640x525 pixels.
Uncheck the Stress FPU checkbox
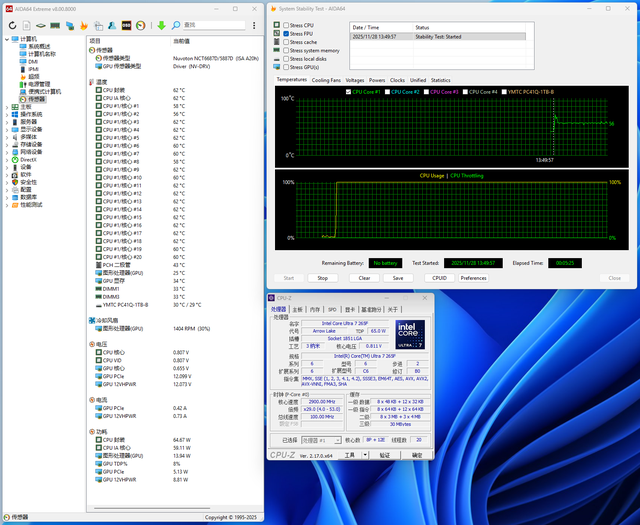coord(285,33)
